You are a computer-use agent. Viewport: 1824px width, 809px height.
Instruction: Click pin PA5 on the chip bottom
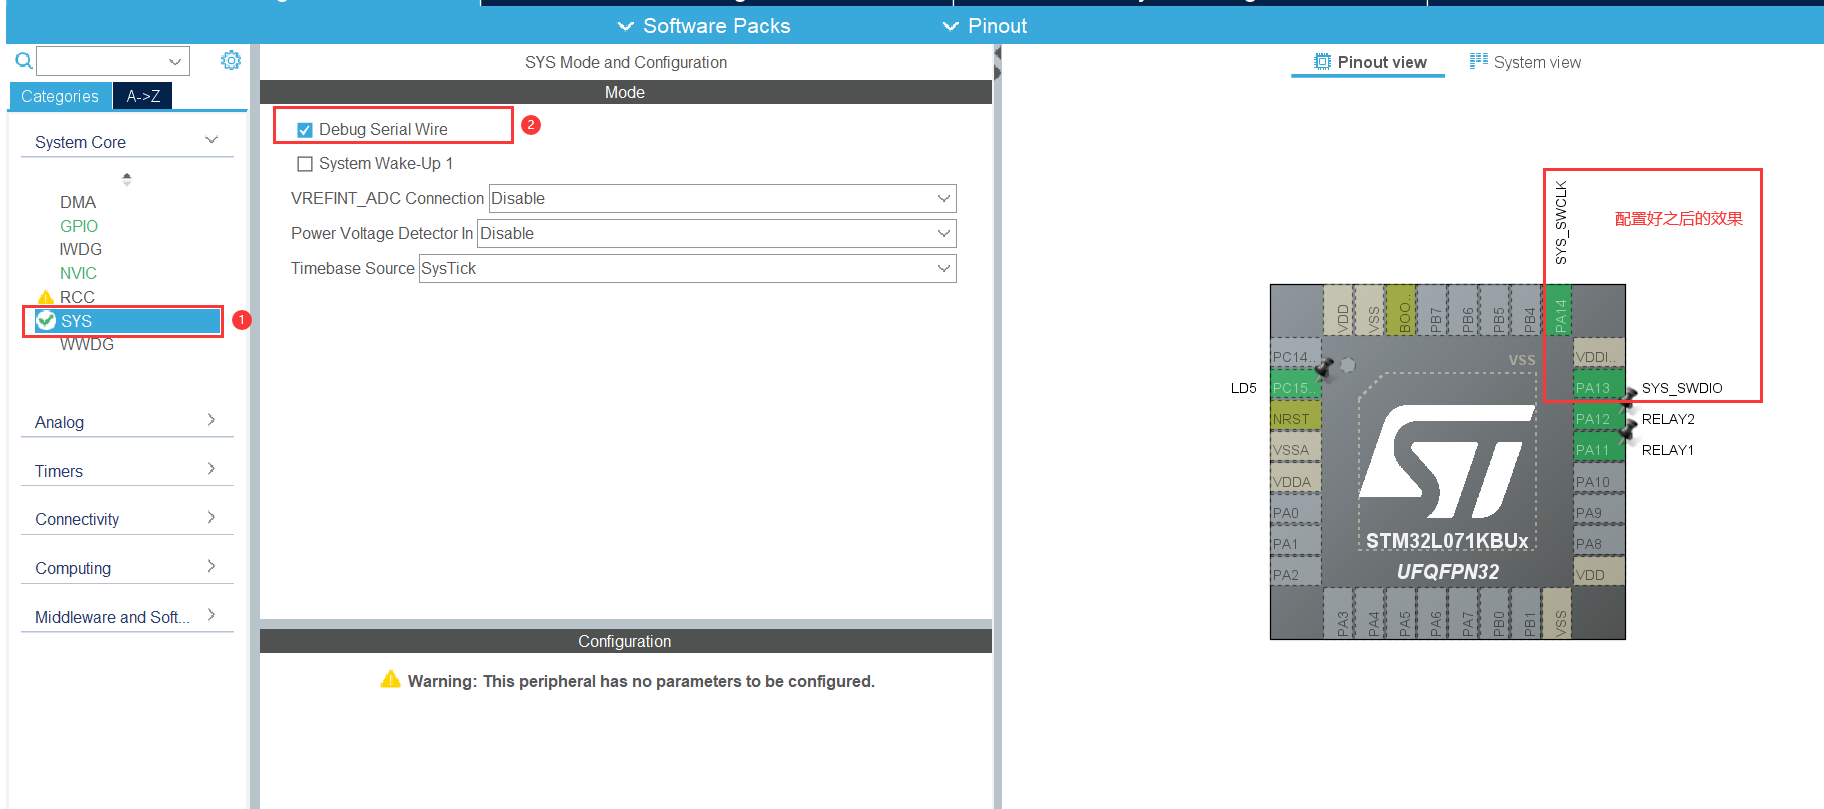pos(1403,613)
